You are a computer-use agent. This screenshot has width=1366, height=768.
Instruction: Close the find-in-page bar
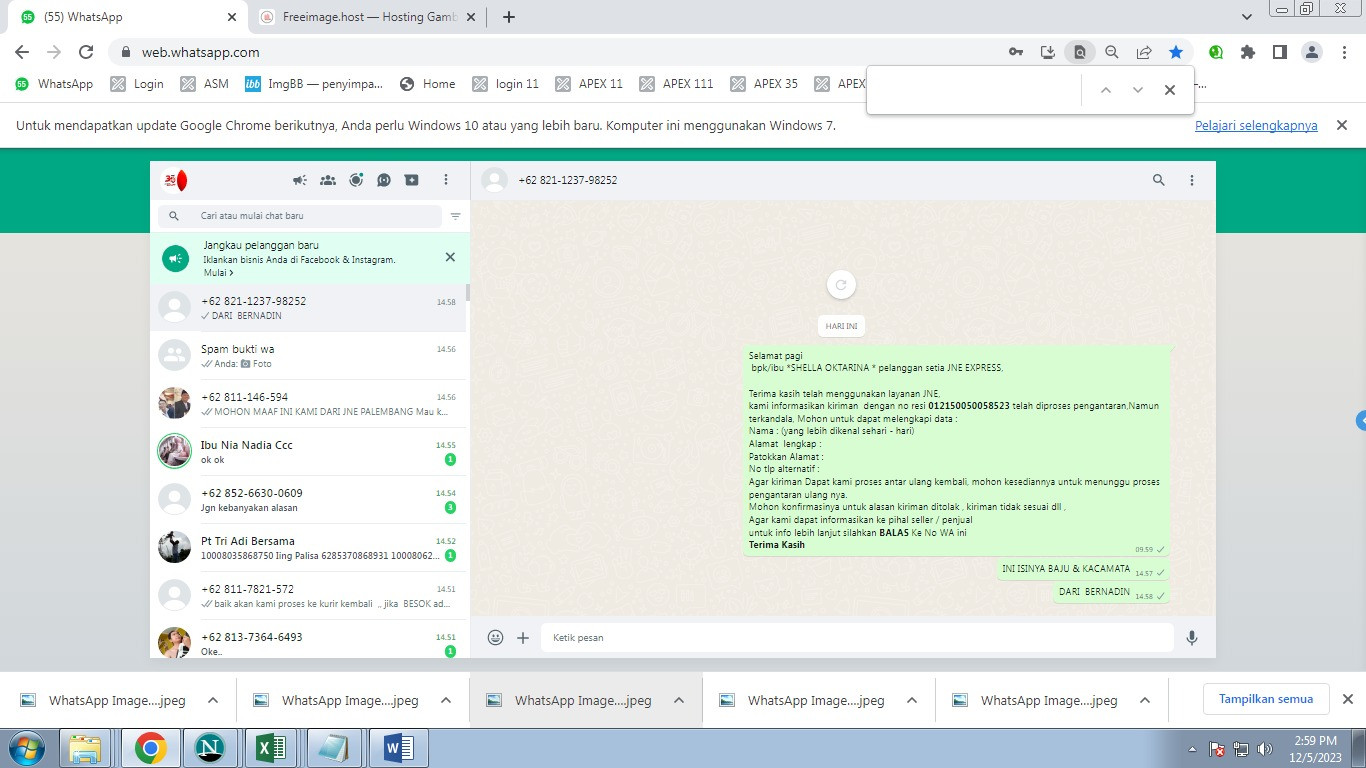point(1170,90)
